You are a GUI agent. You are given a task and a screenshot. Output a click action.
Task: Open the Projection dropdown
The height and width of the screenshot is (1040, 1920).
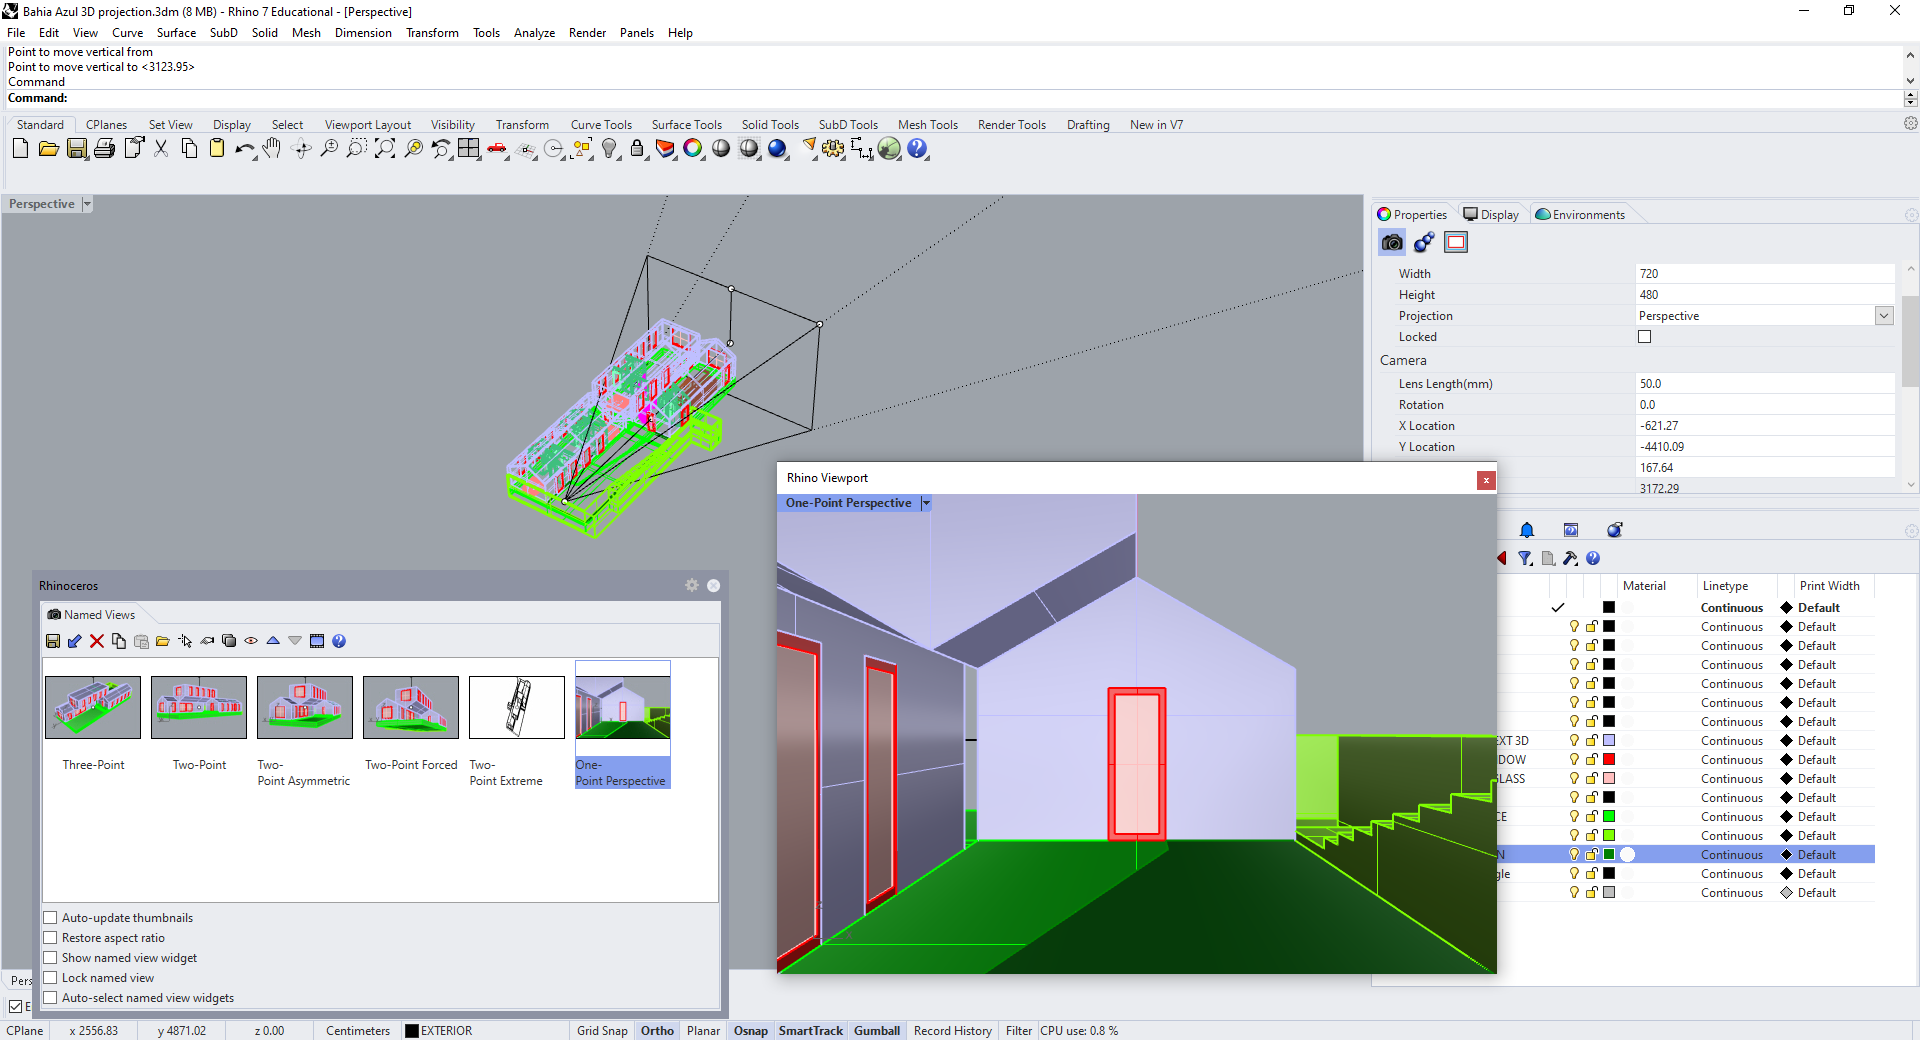click(1884, 316)
